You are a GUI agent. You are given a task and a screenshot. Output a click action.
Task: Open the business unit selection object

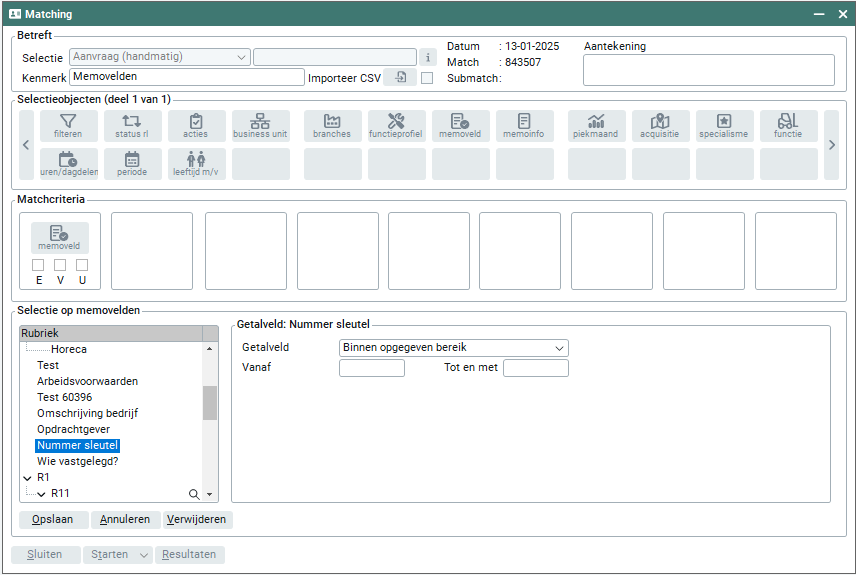[260, 126]
